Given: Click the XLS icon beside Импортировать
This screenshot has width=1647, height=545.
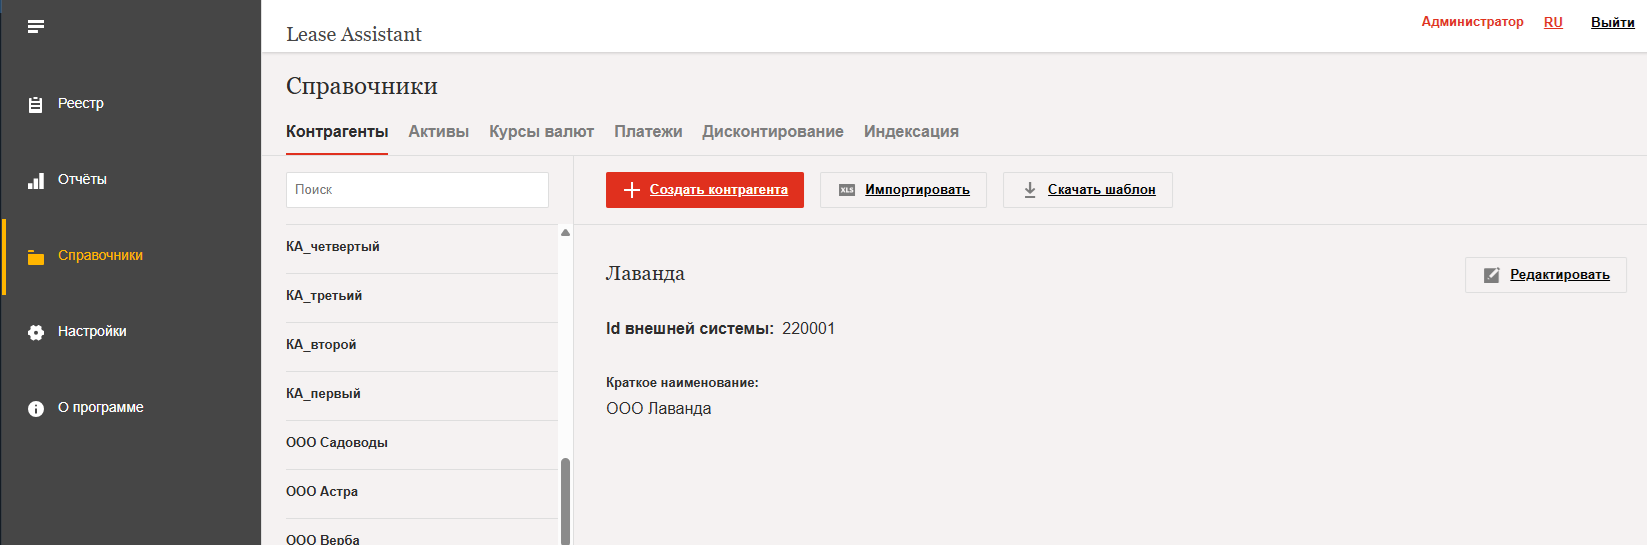Looking at the screenshot, I should click(x=847, y=190).
